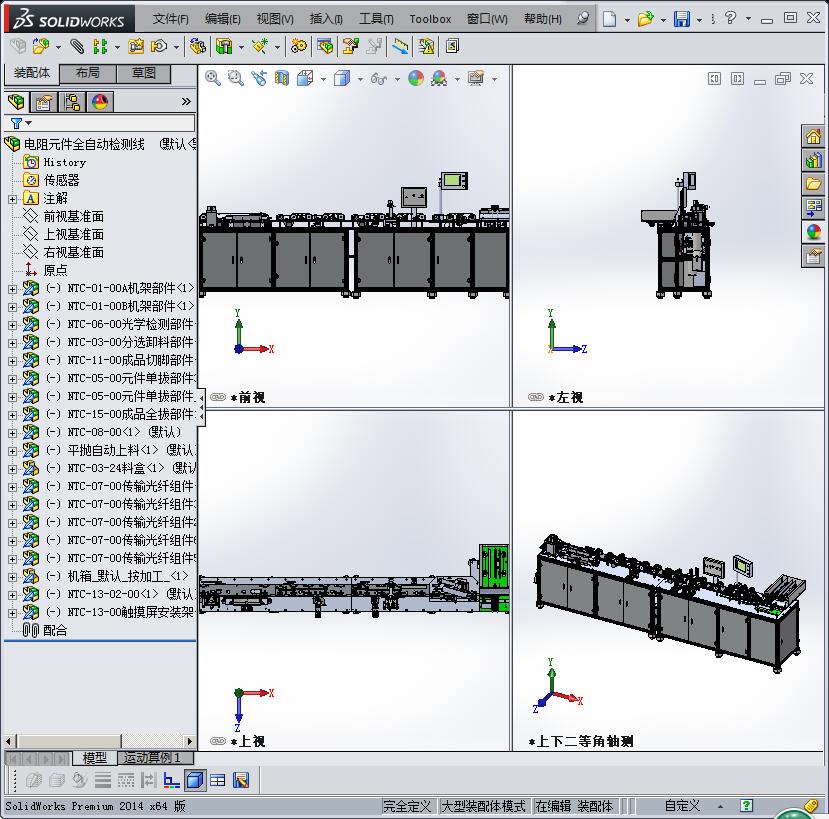
Task: Expand the NTC-01-00A机架部件 tree node
Action: point(12,289)
